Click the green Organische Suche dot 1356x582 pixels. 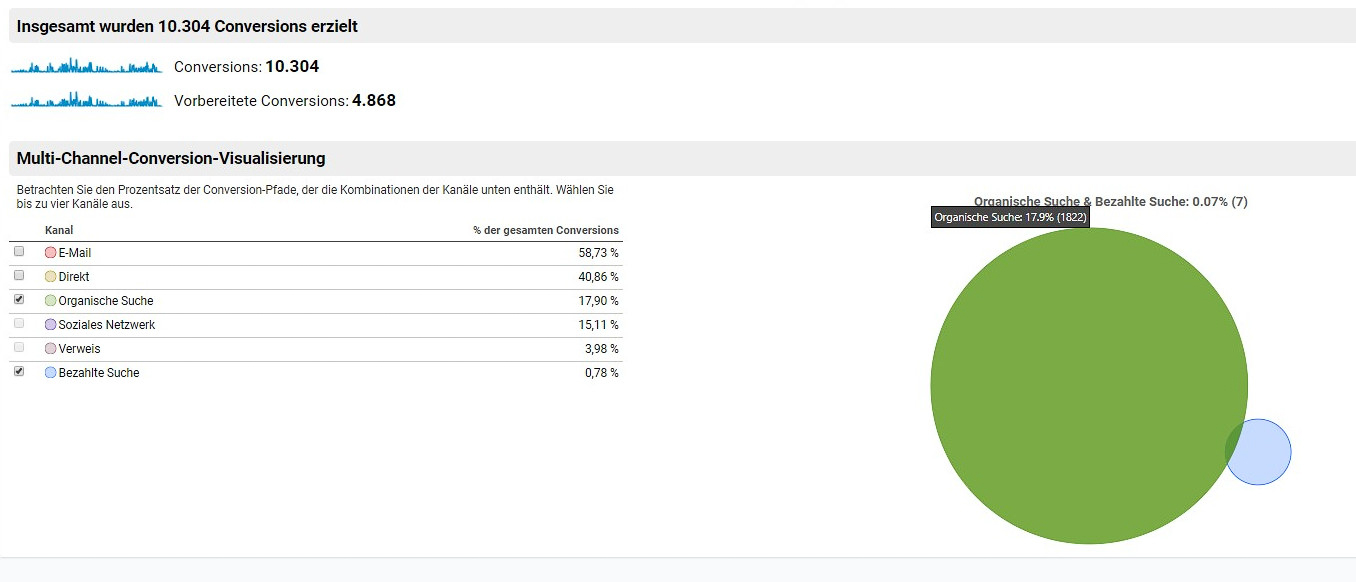click(51, 301)
